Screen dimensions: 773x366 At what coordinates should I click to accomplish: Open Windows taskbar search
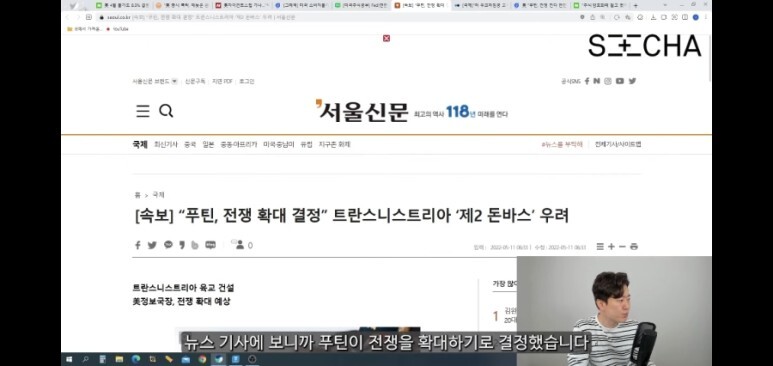(85, 359)
